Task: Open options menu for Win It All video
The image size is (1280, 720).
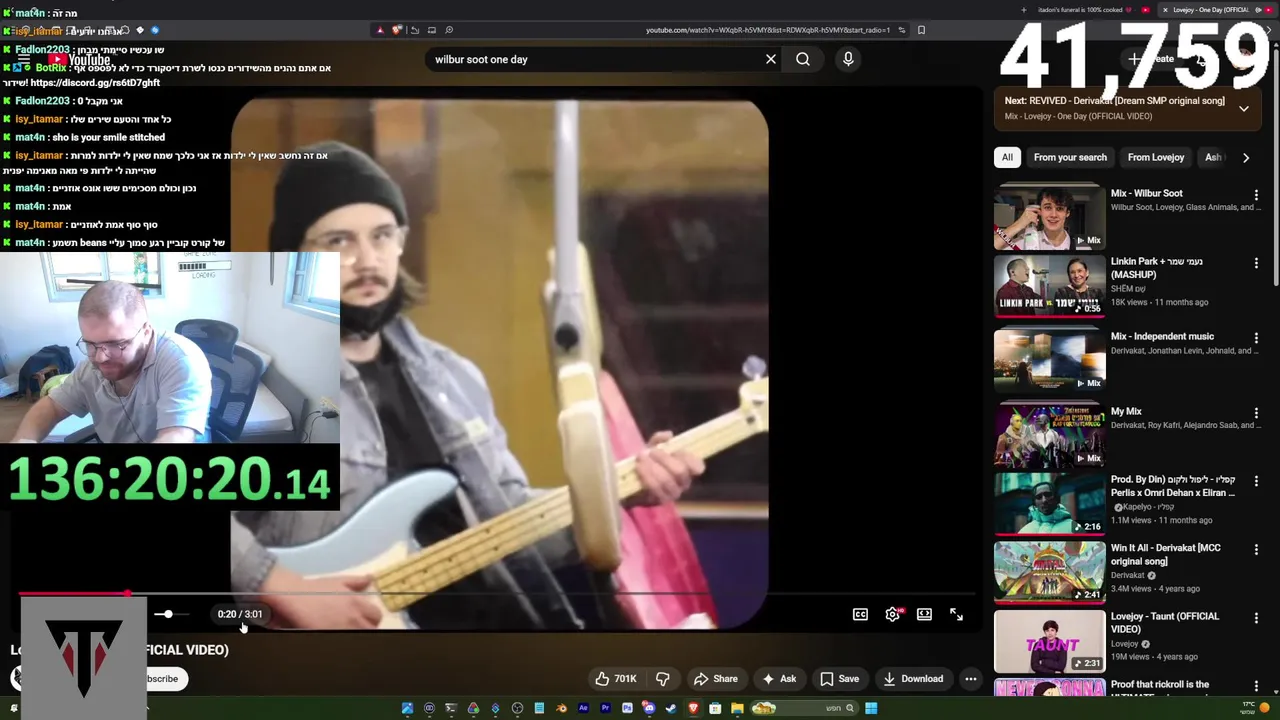Action: pyautogui.click(x=1256, y=550)
